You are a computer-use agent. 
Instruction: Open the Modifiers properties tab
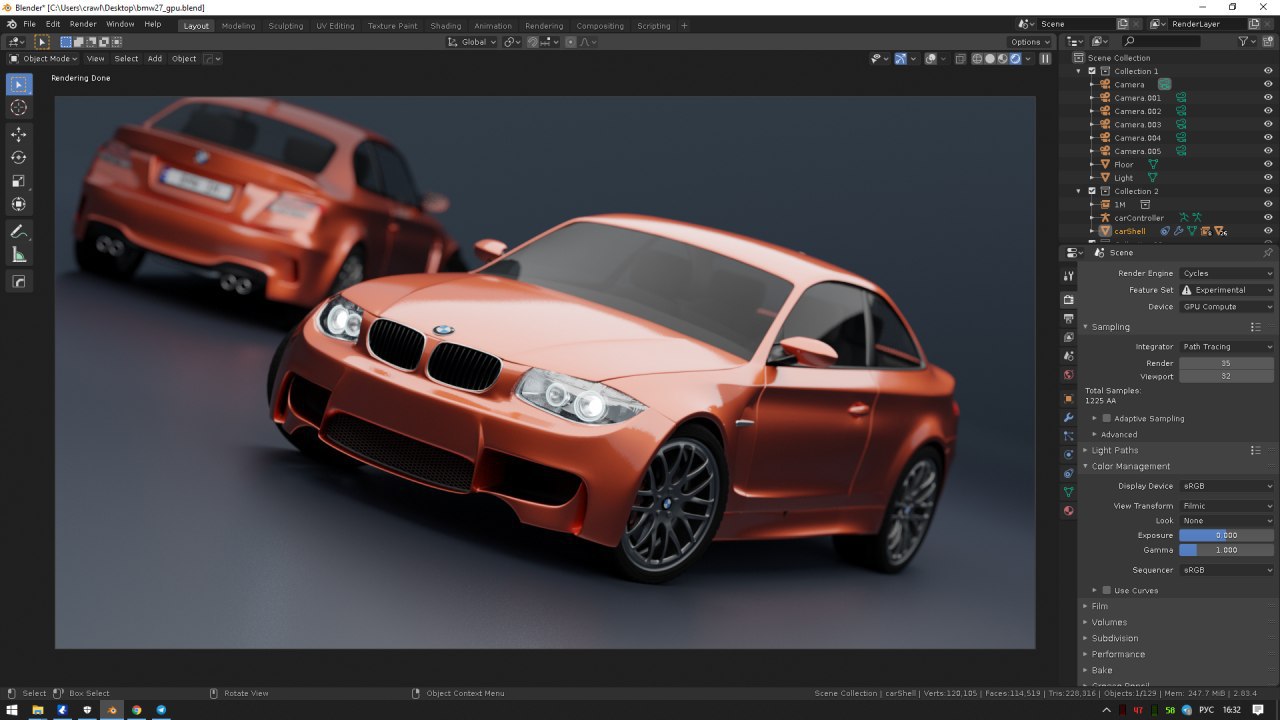(1068, 417)
